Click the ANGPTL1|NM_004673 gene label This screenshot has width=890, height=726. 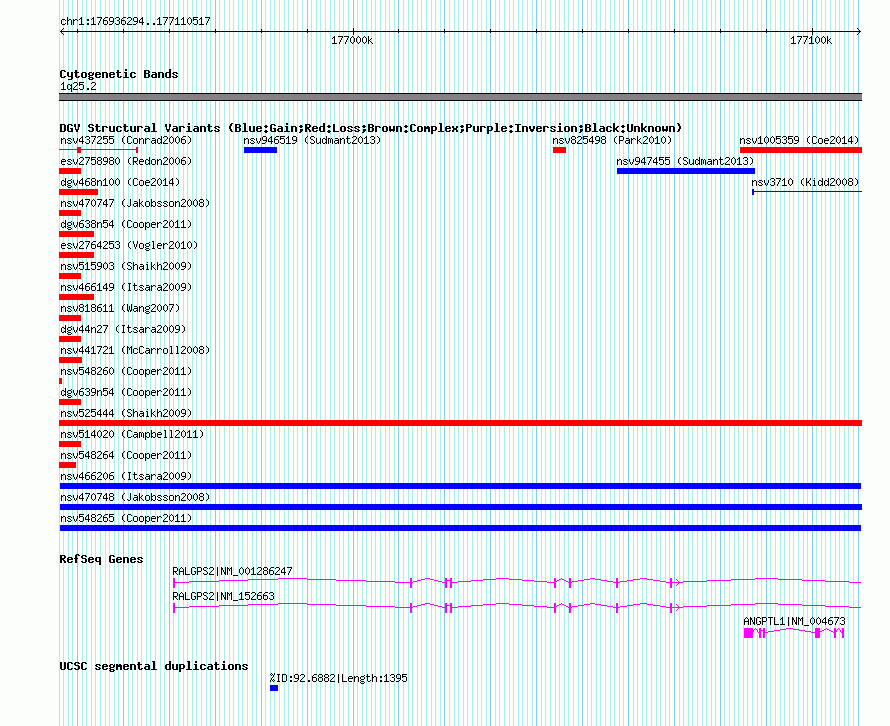click(x=794, y=621)
